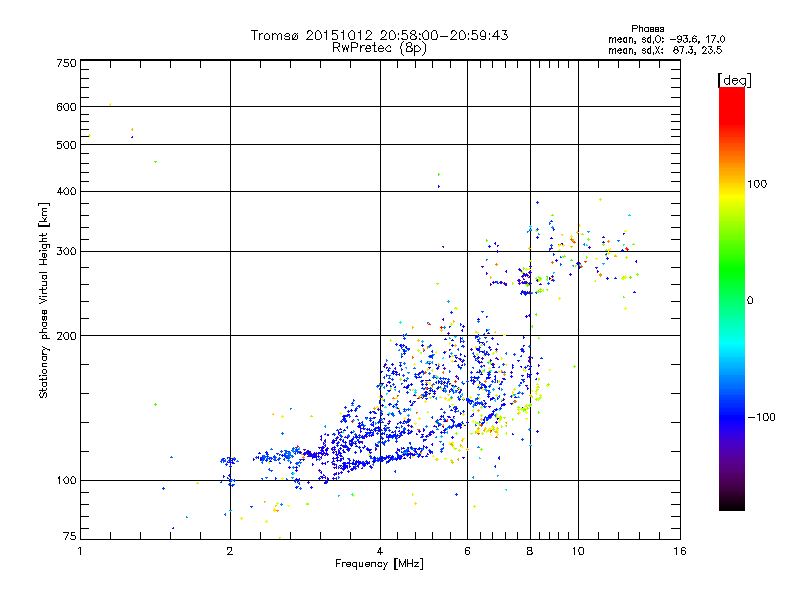The width and height of the screenshot is (800, 600).
Task: Click the plot title 'Tromsø 20151012 20:58:00-20:59:43'
Action: point(379,35)
